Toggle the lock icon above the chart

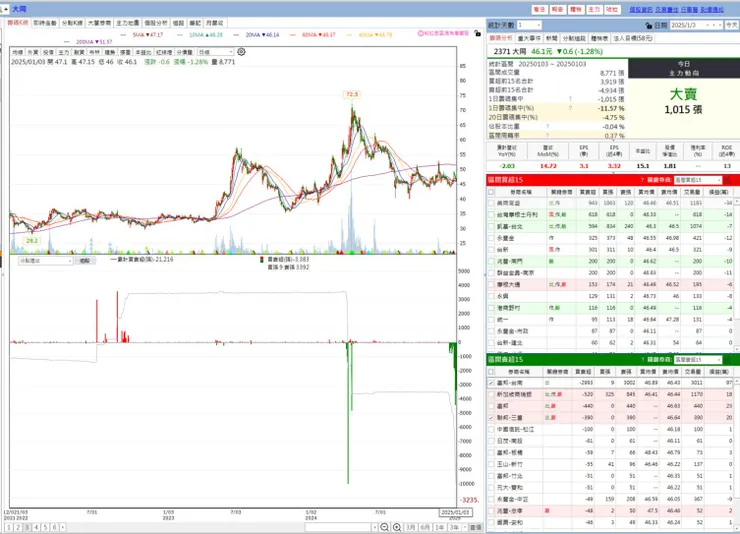478,33
